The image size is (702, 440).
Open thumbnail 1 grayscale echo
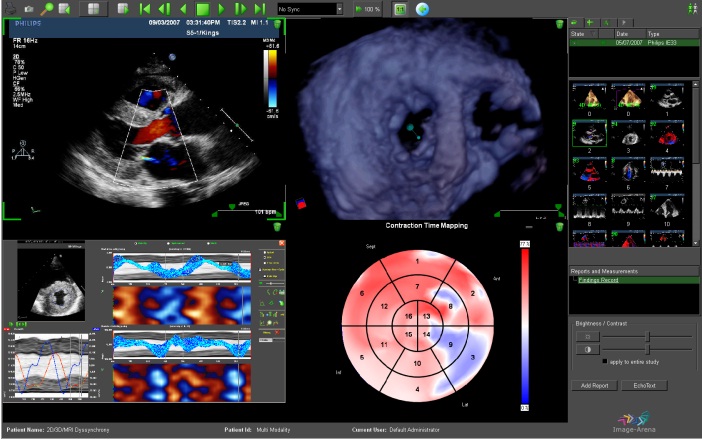point(667,97)
